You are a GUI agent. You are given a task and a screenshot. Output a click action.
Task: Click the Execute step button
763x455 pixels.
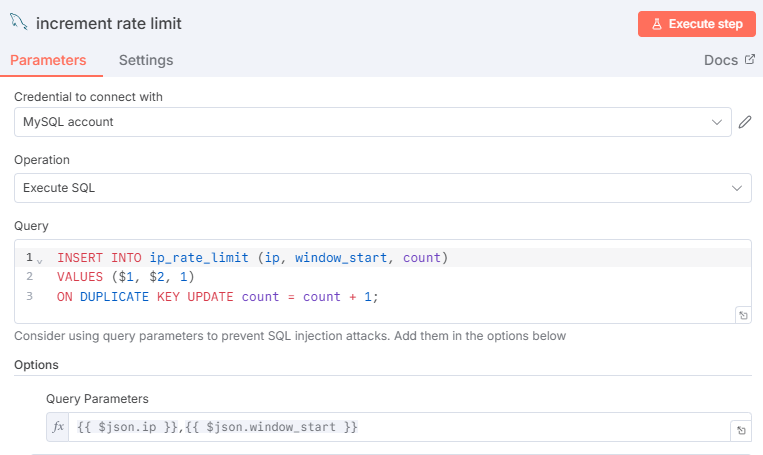point(696,24)
